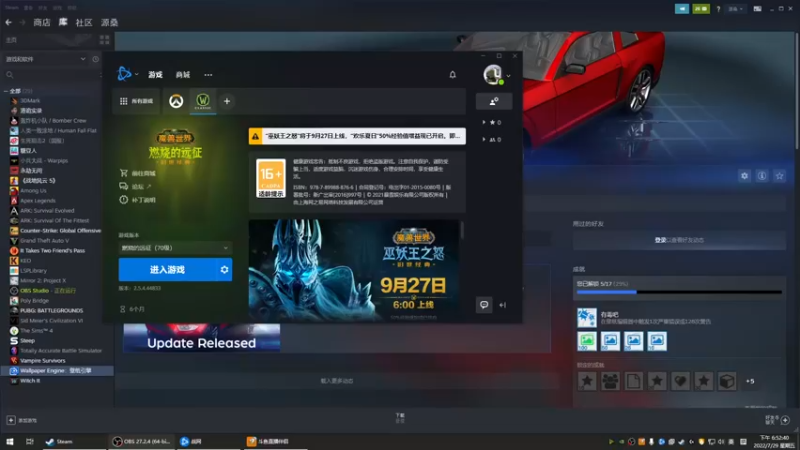Show 所有游戏 in Battle.net

tap(136, 101)
